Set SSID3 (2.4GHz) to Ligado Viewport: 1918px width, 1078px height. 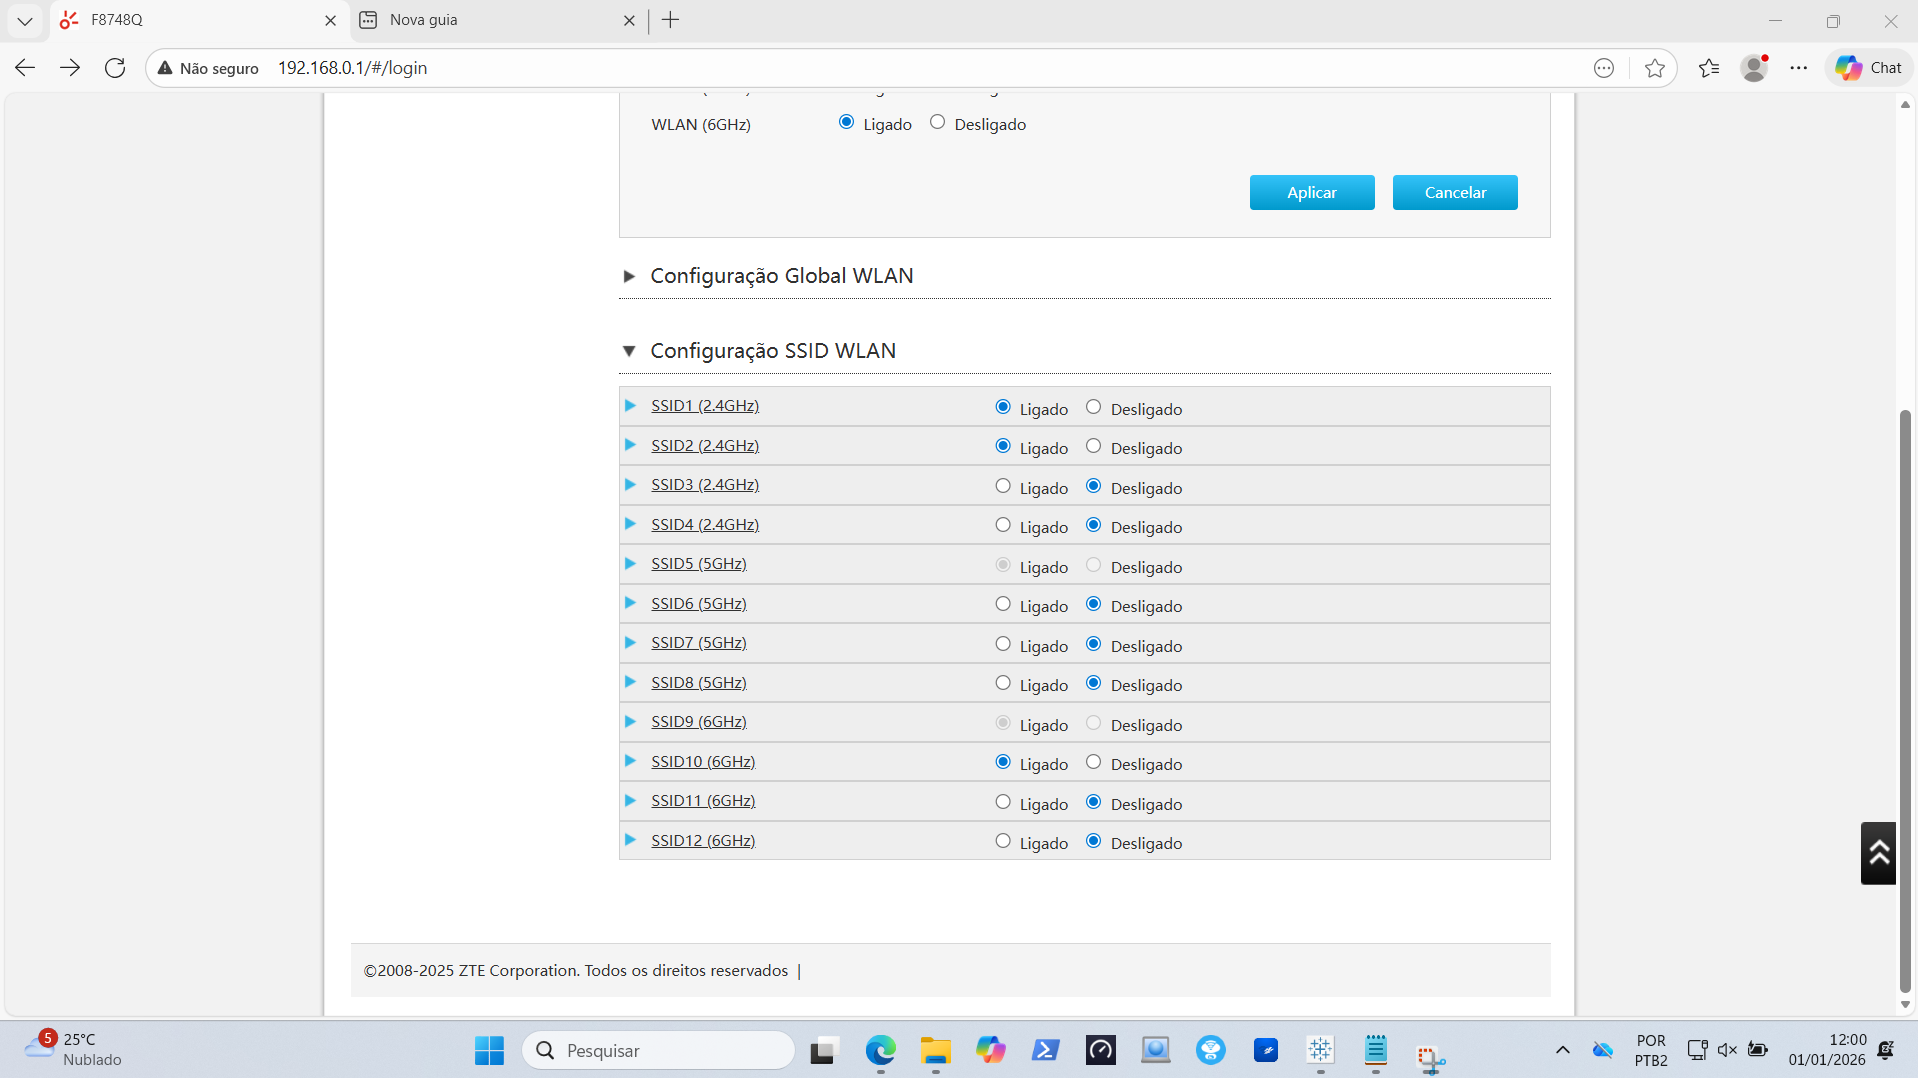[x=1003, y=486]
